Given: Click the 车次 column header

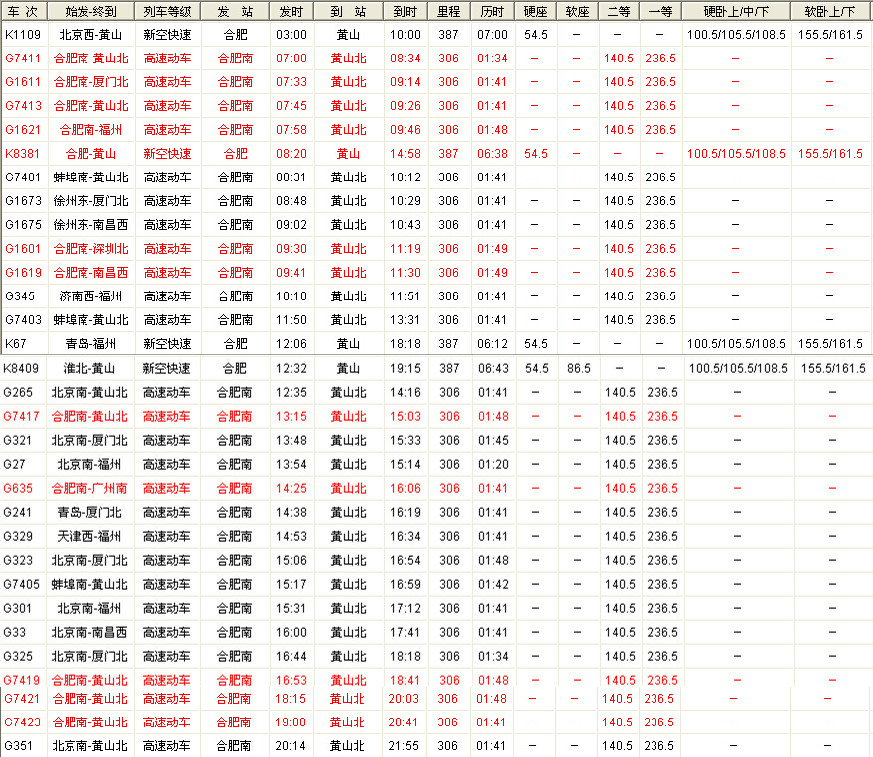Looking at the screenshot, I should [22, 11].
